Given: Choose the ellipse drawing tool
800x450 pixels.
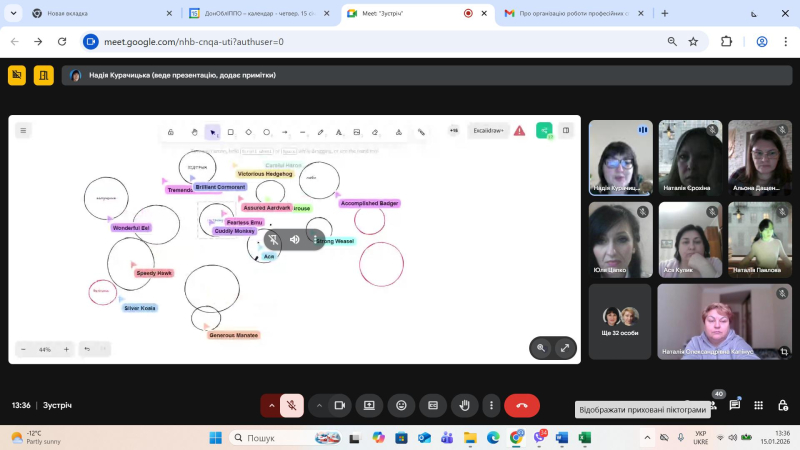Looking at the screenshot, I should 267,131.
